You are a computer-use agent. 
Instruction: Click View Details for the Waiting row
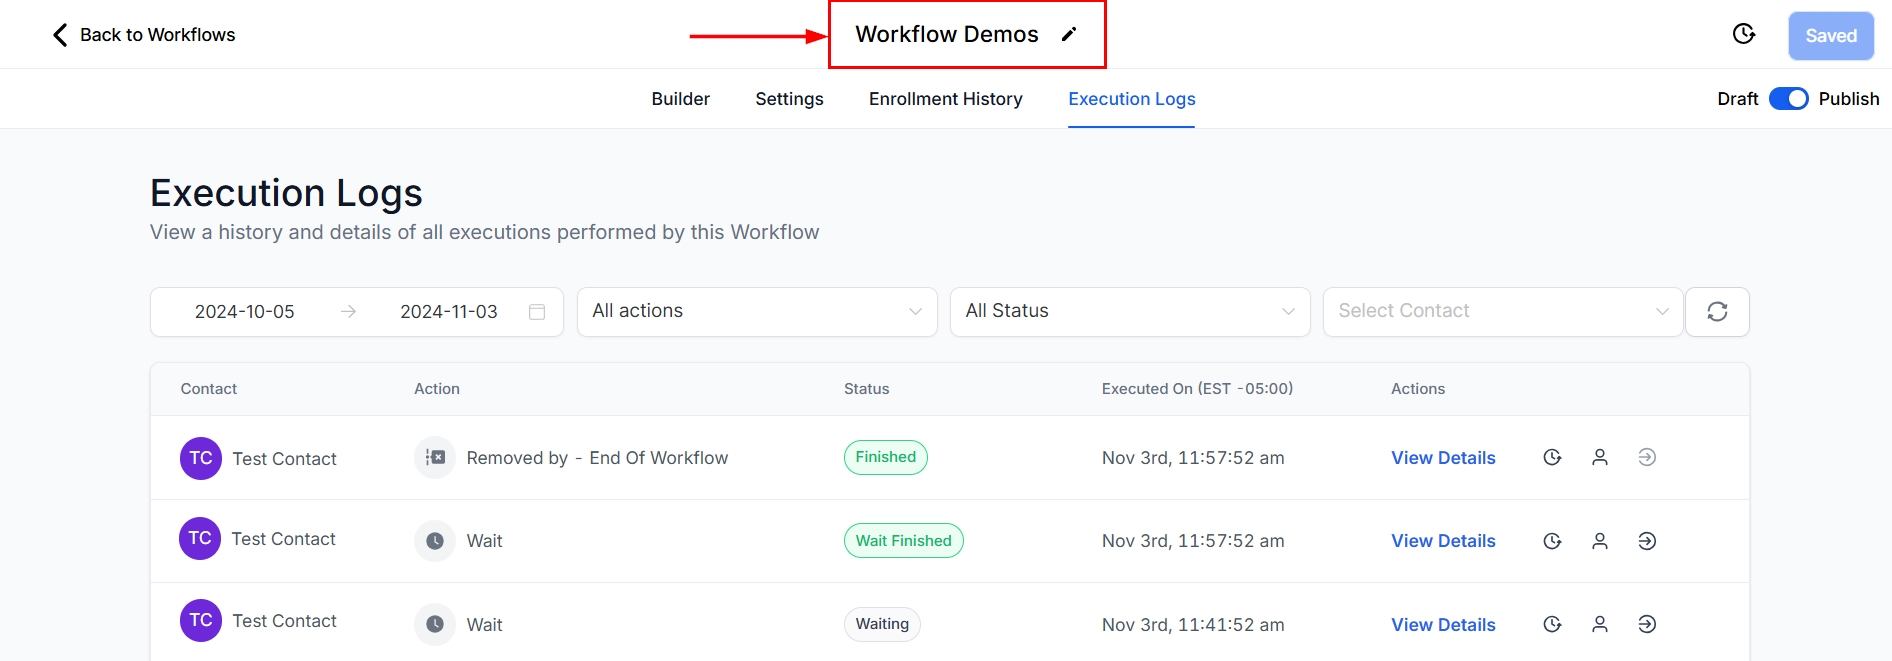1443,625
